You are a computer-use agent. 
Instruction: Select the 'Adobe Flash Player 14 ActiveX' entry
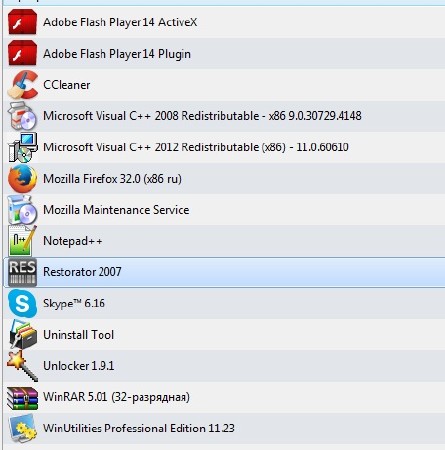[120, 22]
